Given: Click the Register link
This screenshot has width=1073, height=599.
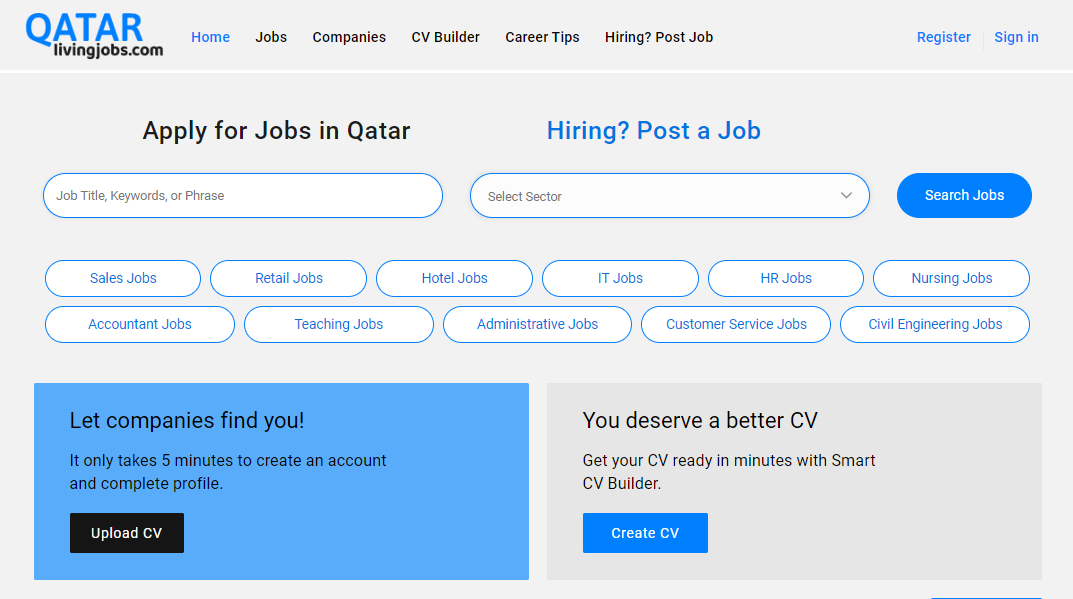Looking at the screenshot, I should [943, 37].
